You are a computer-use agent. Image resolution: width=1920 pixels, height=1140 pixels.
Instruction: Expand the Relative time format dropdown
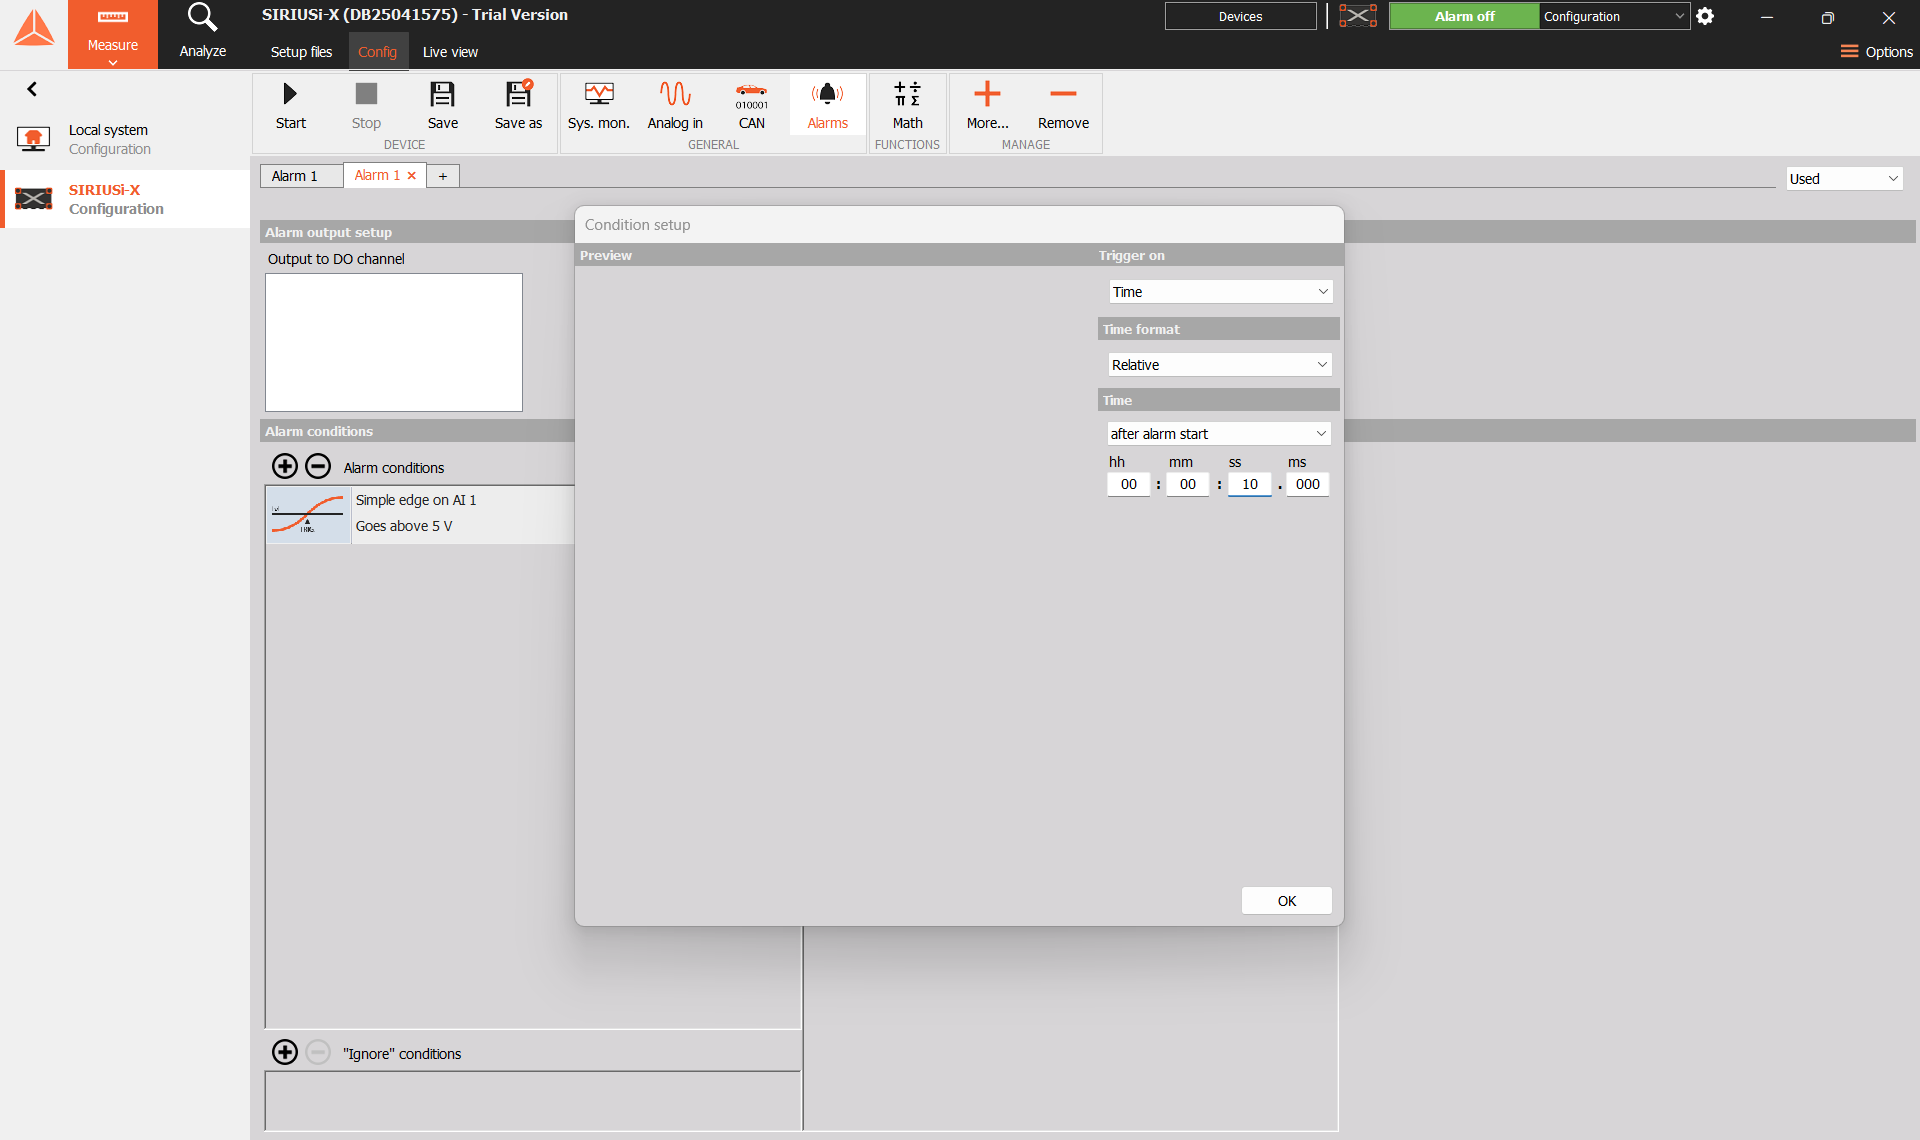[x=1220, y=365]
